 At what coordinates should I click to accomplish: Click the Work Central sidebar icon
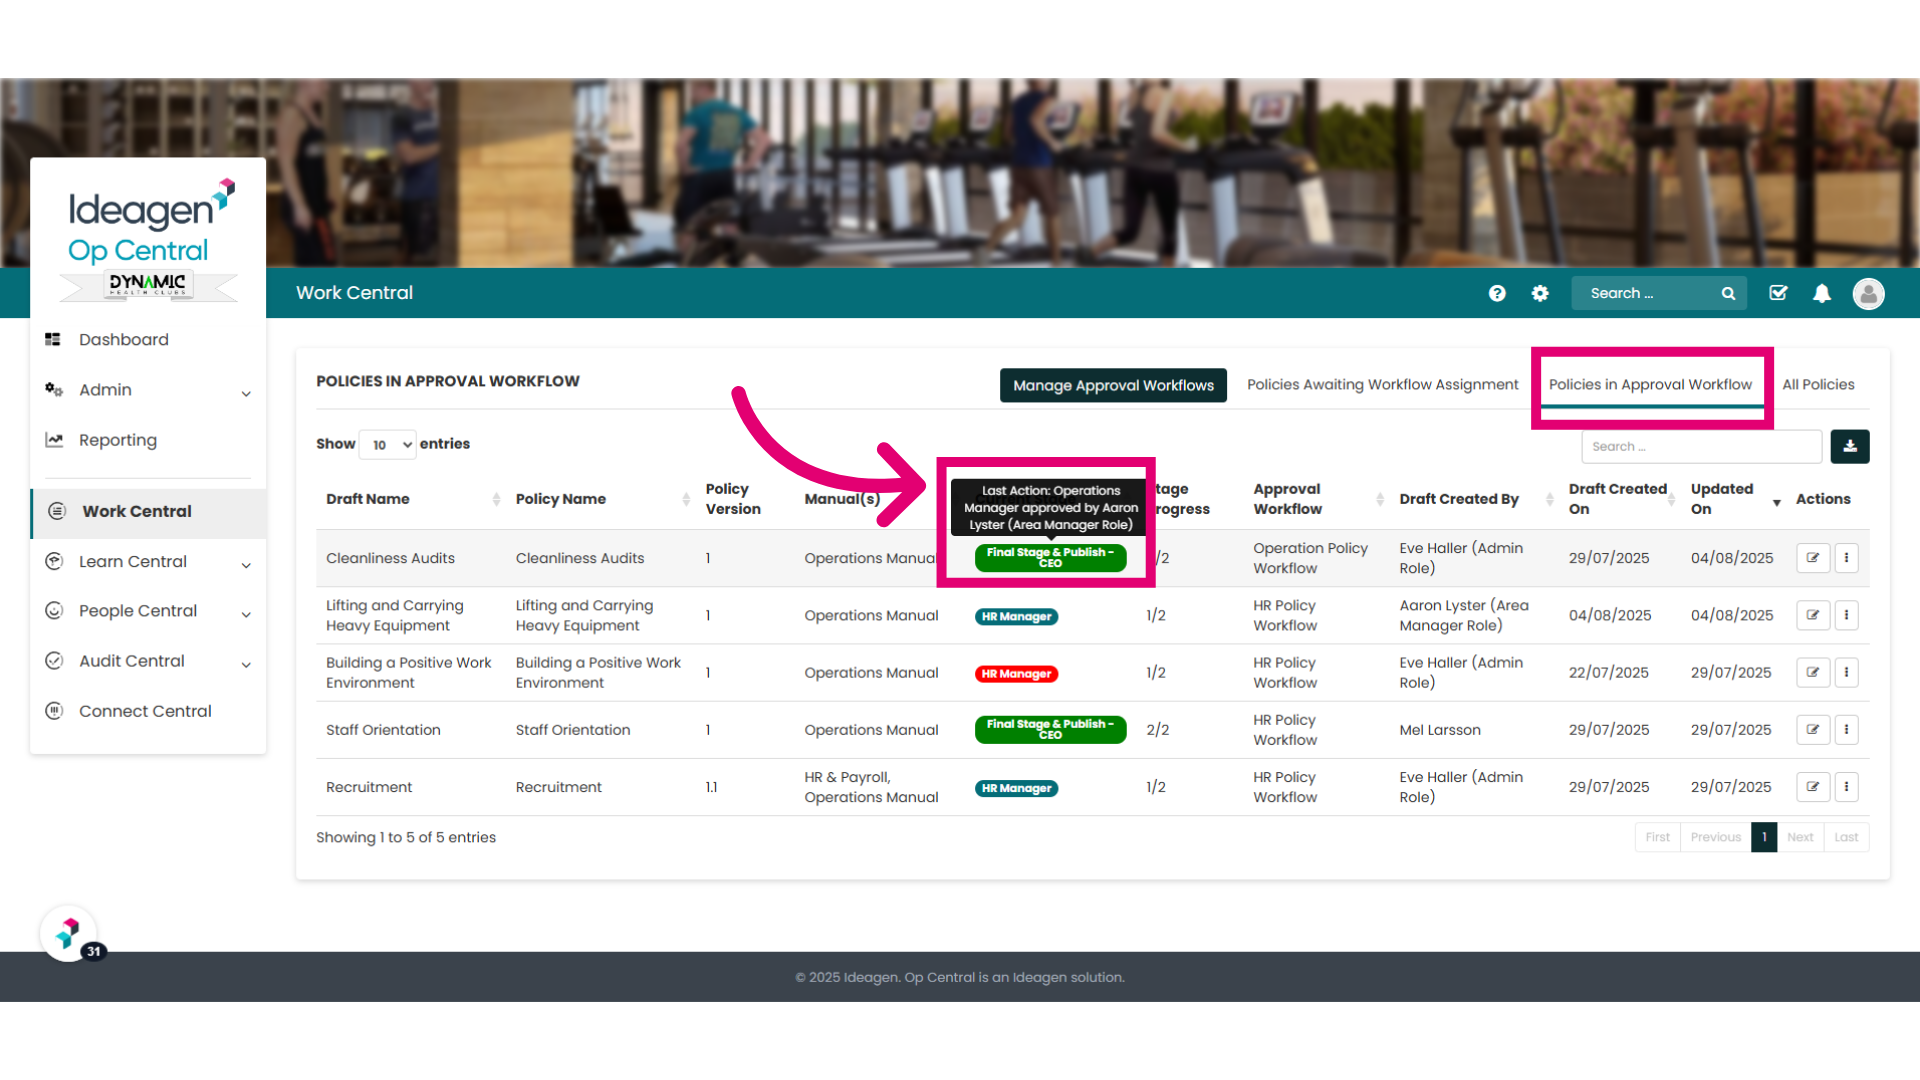tap(57, 511)
